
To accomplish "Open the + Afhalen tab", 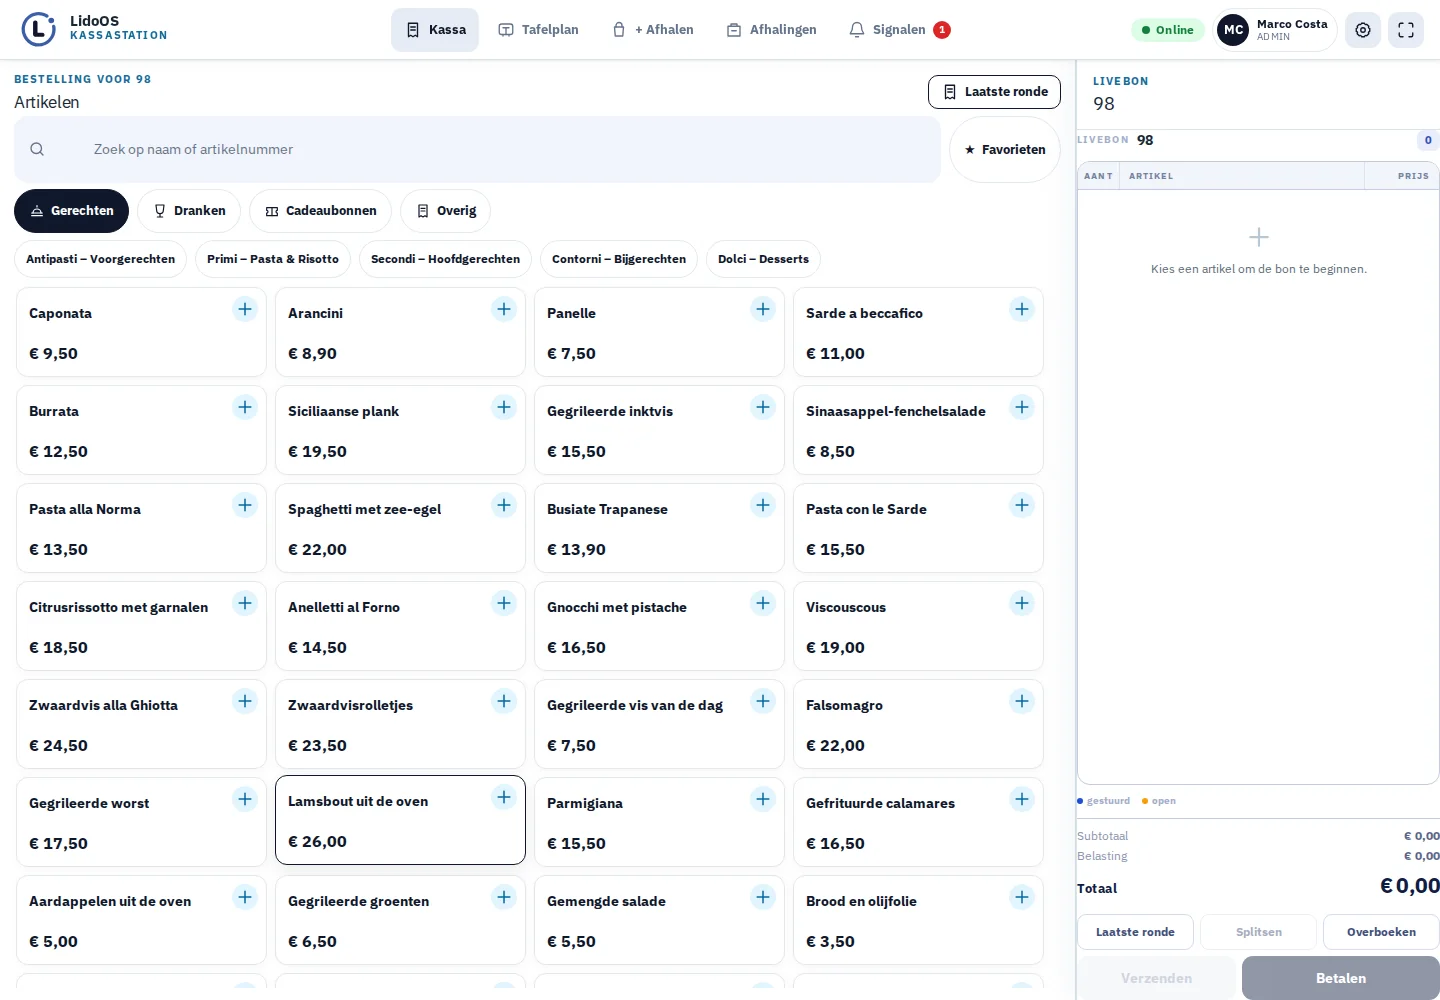I will pos(653,30).
